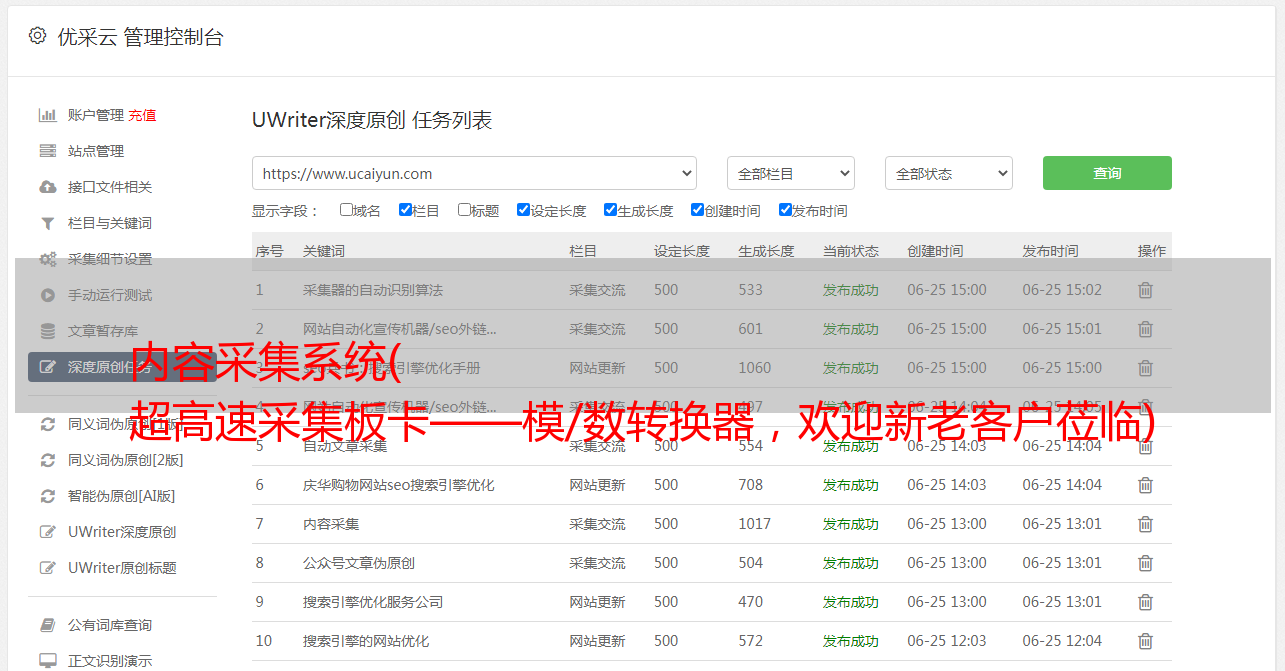Delete row 2 task with its trash icon
The width and height of the screenshot is (1285, 671).
point(1145,329)
